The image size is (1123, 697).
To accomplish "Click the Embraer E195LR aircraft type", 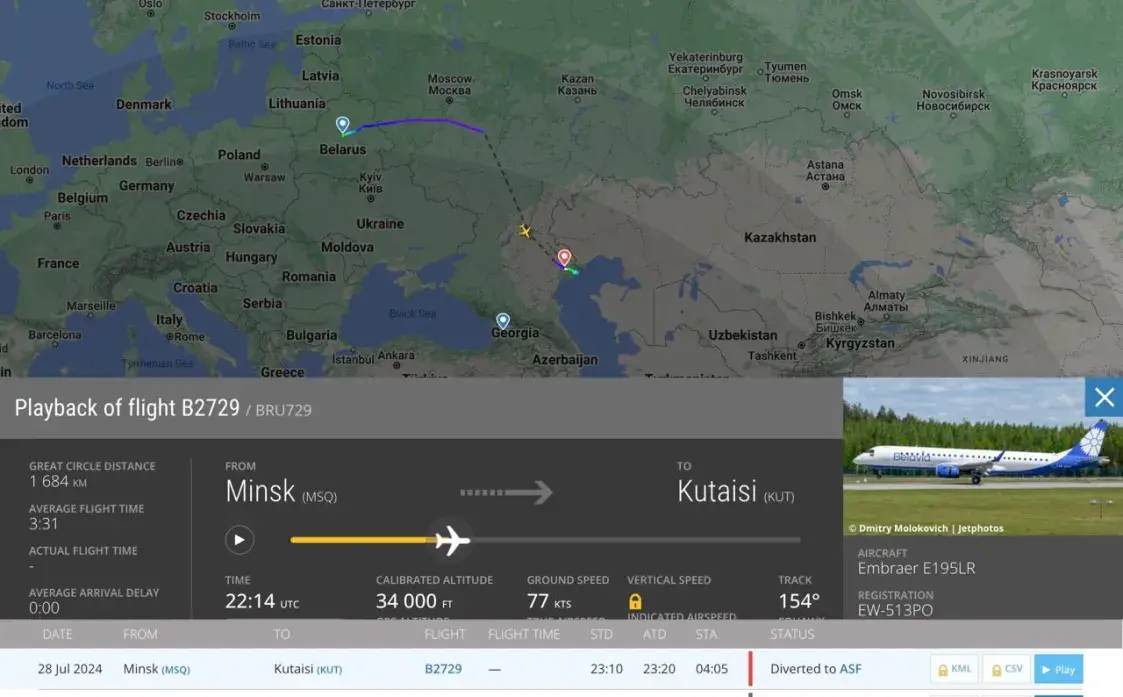I will (916, 568).
